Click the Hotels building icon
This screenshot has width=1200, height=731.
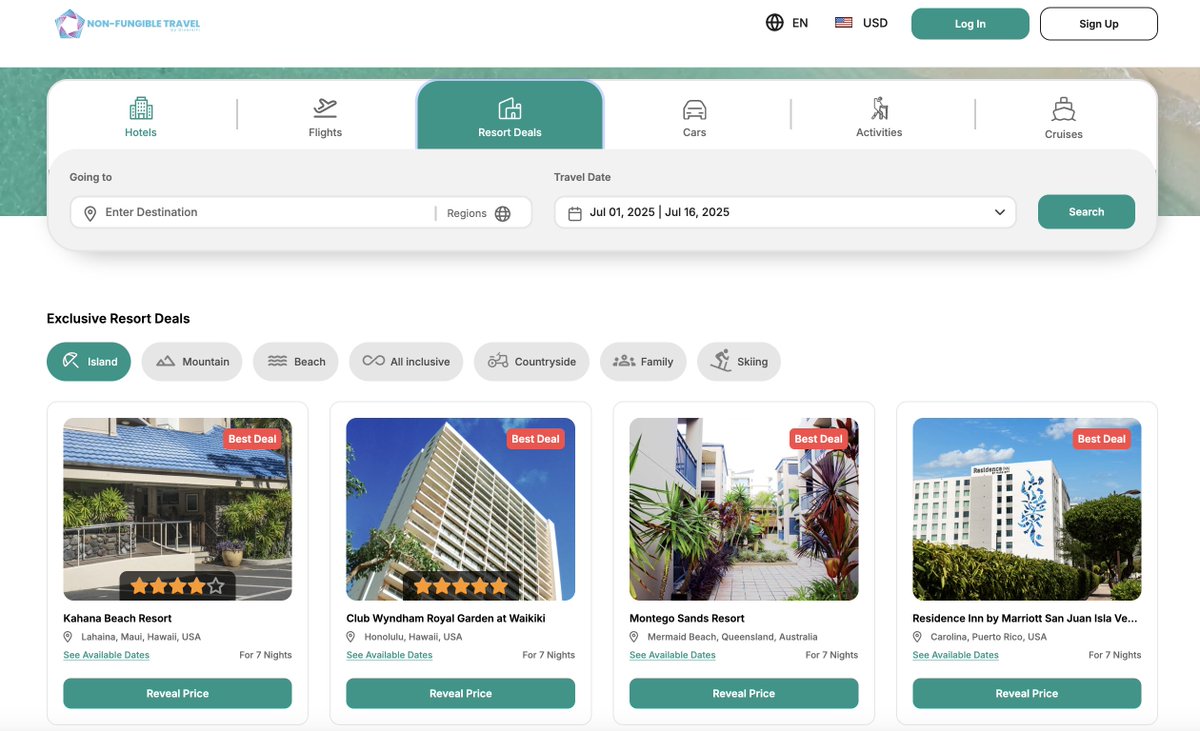coord(141,108)
